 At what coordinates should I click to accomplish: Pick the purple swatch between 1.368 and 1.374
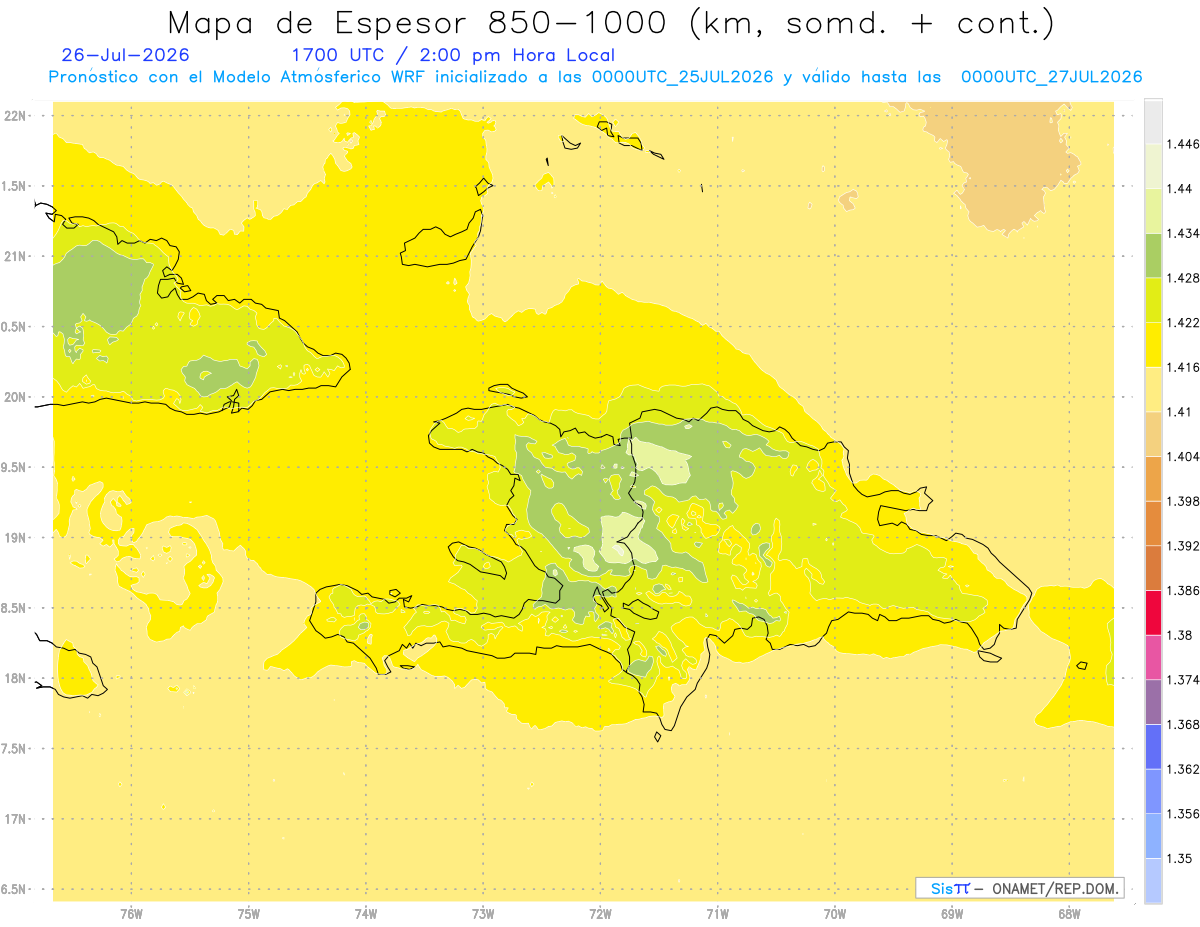click(x=1153, y=701)
